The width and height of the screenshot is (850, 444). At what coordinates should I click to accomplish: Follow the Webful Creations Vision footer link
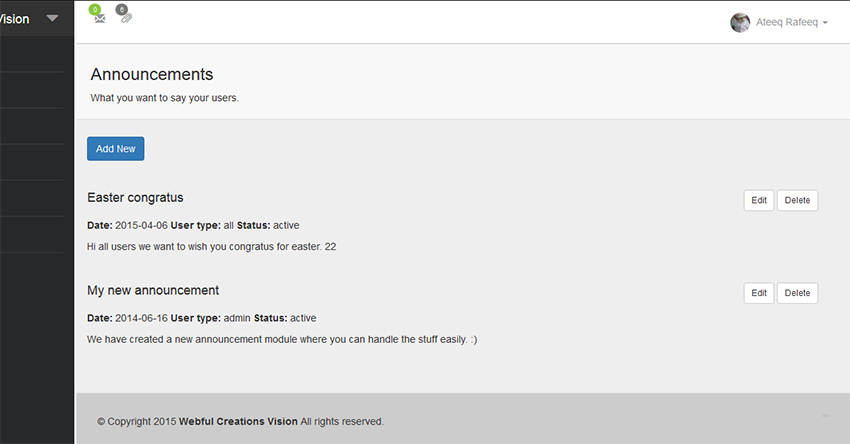click(238, 421)
